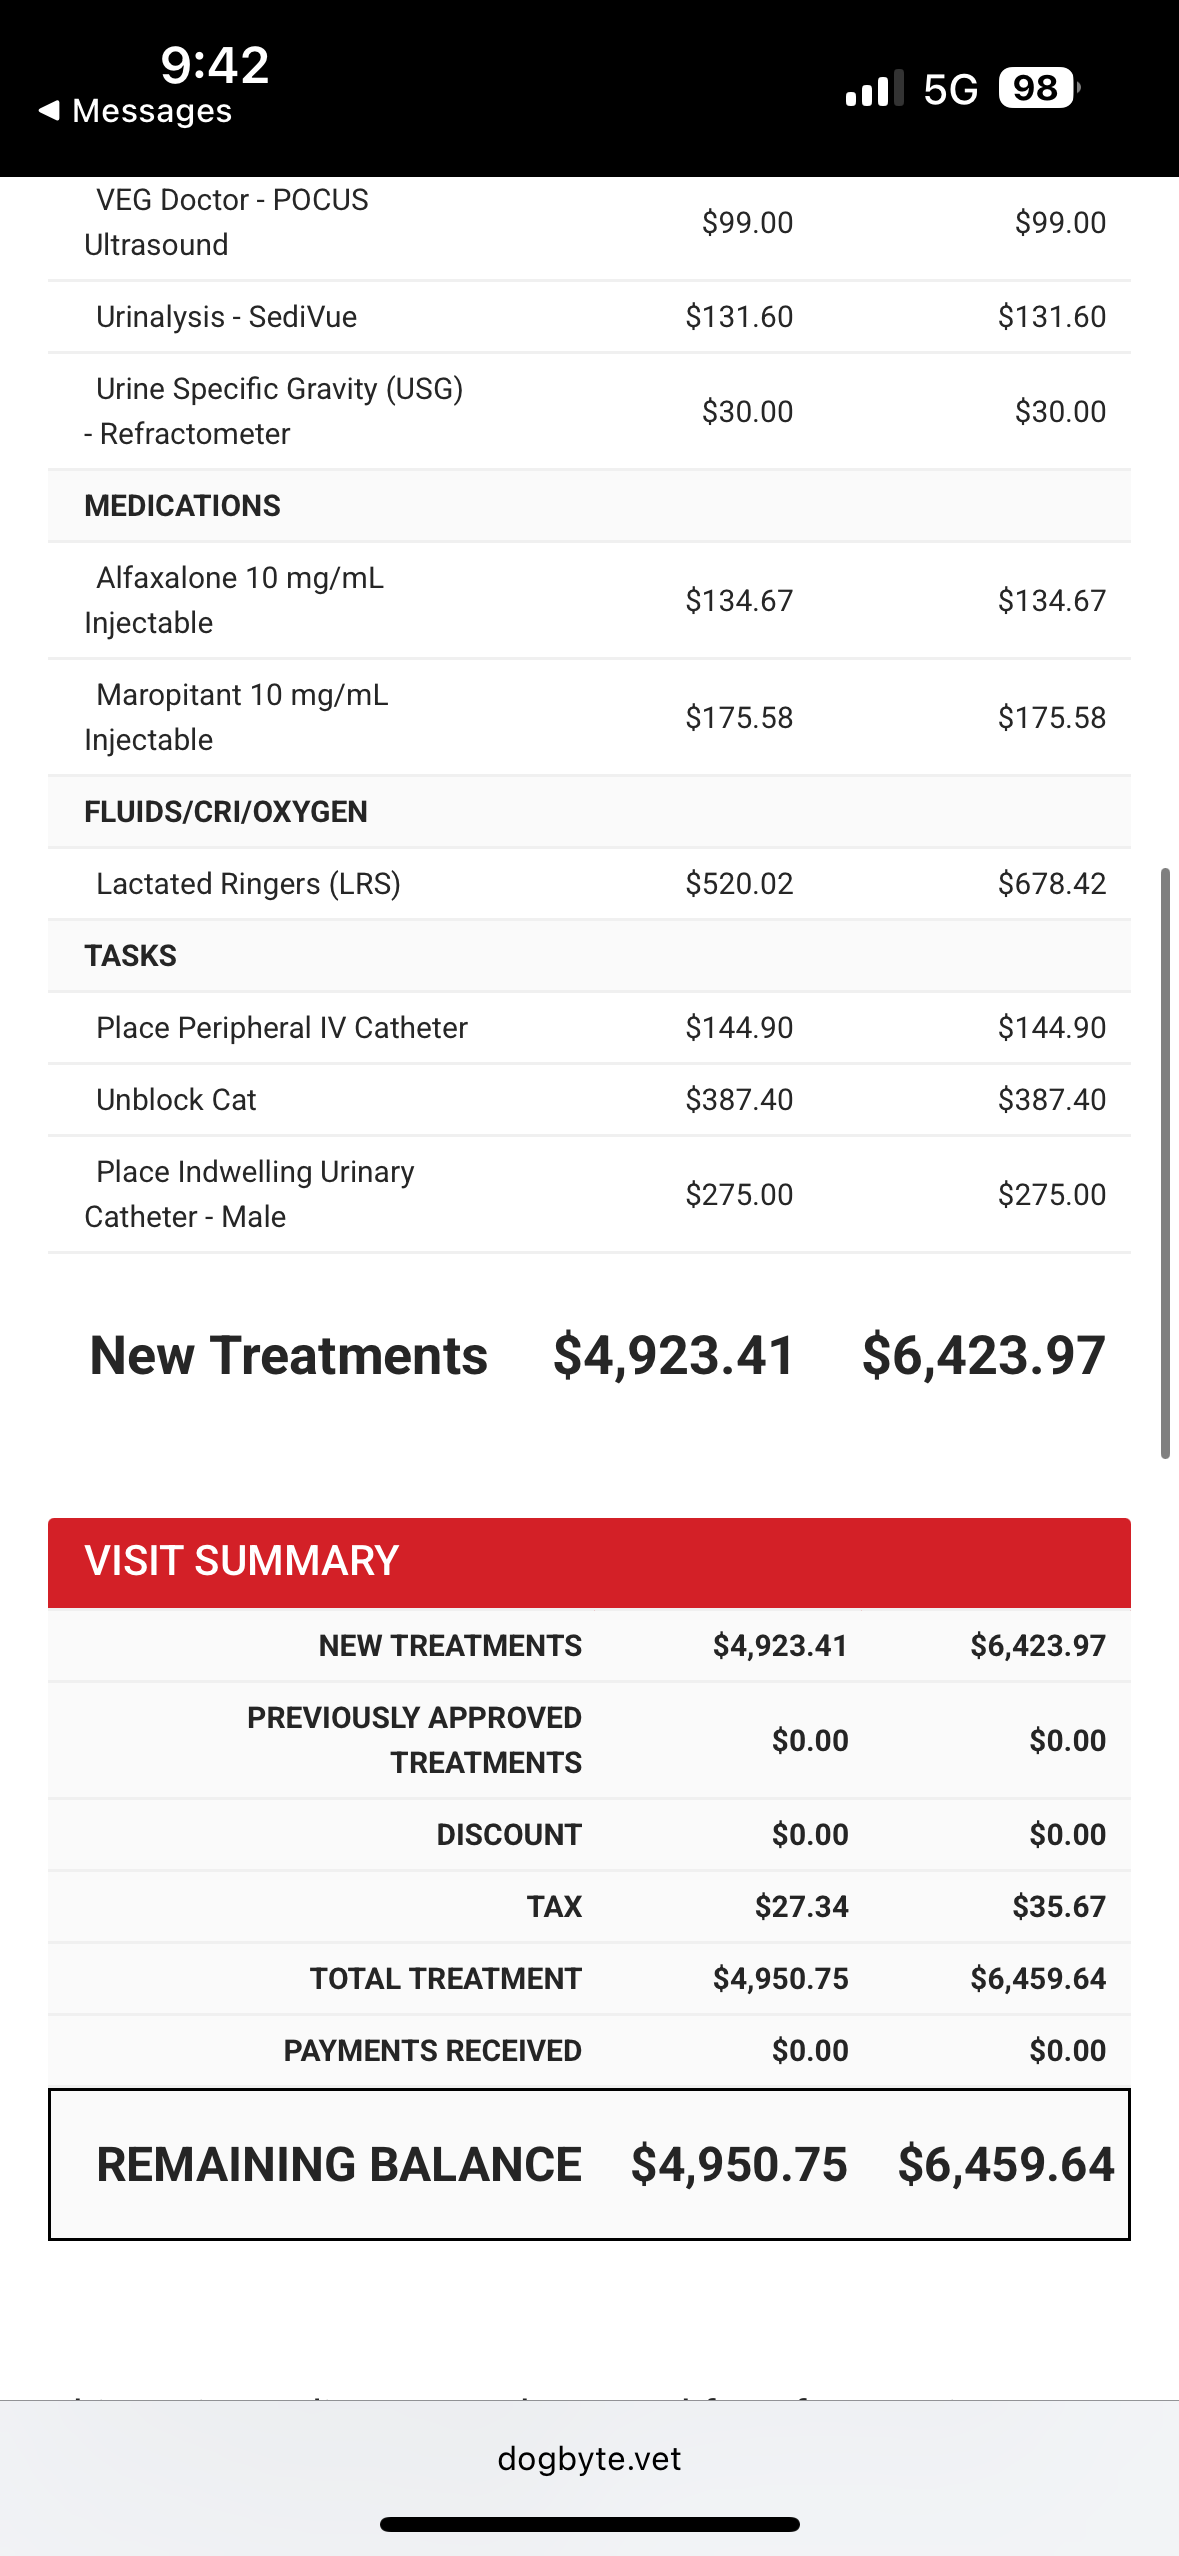Tap the Place Peripheral IV Catheter row
1179x2556 pixels.
point(282,1028)
